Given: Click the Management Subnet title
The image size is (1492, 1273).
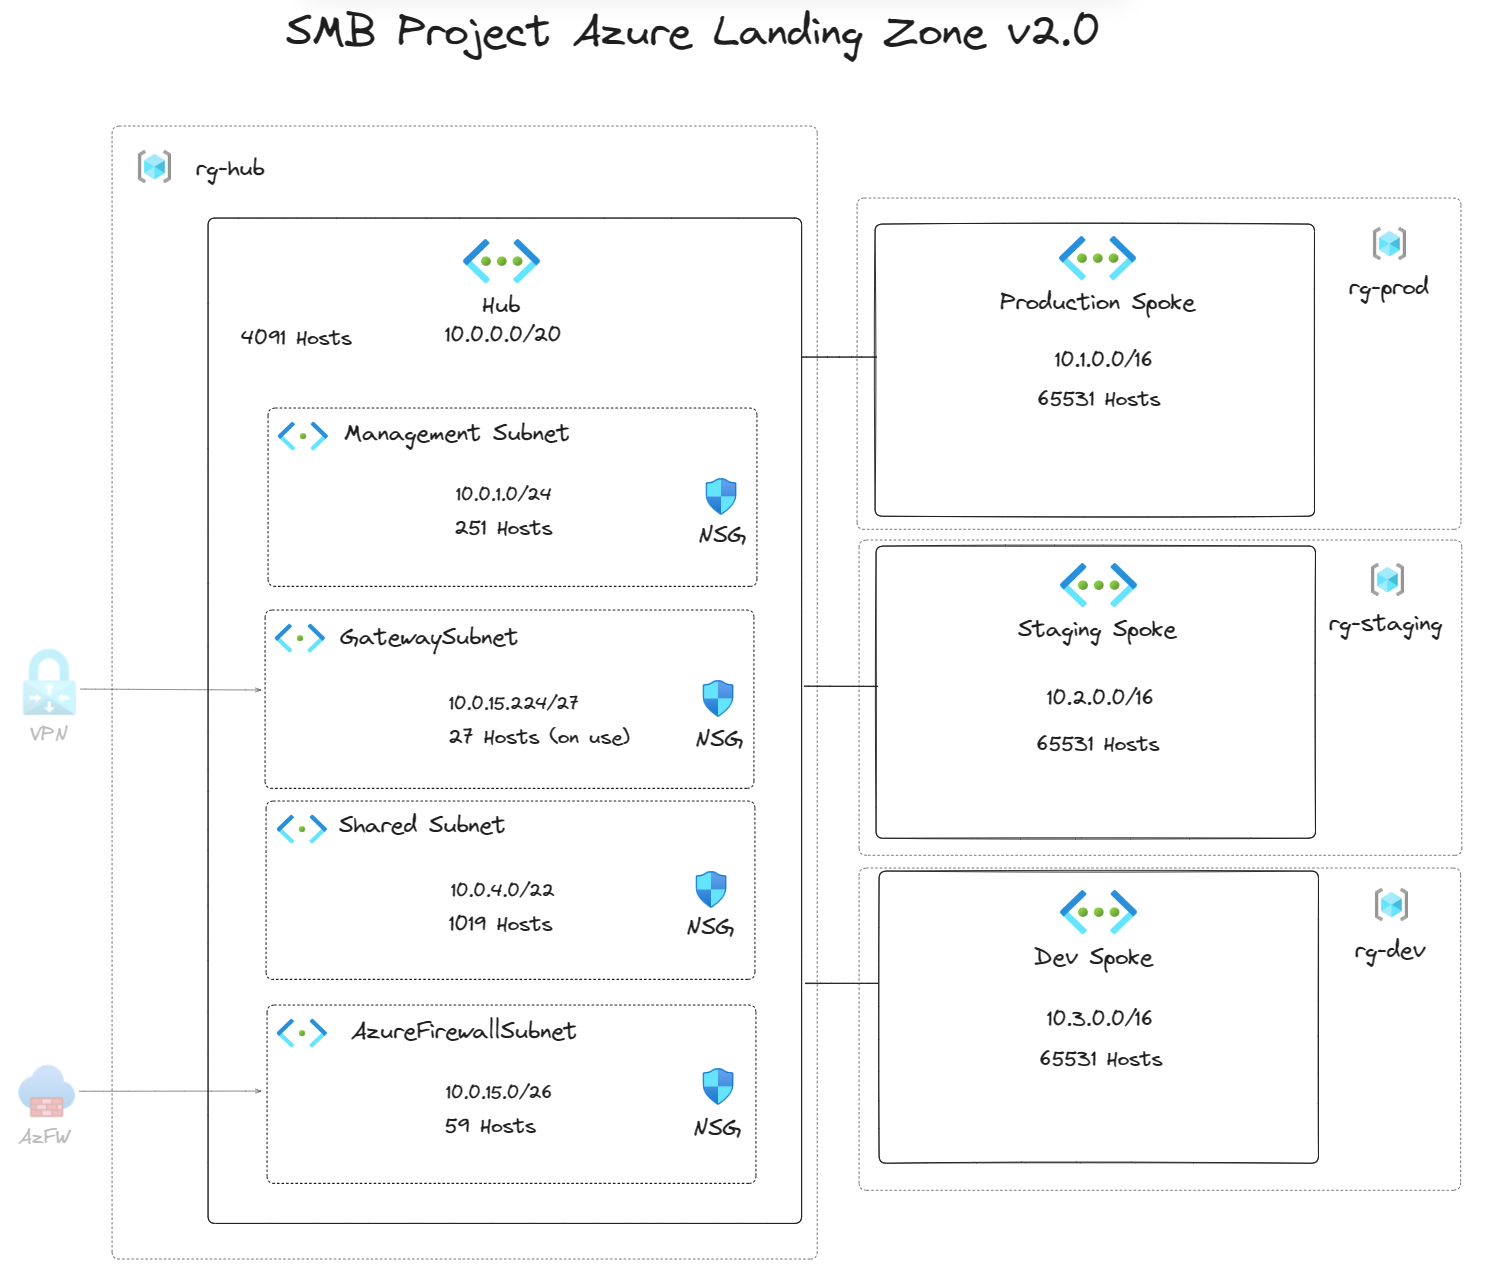Looking at the screenshot, I should (x=457, y=434).
